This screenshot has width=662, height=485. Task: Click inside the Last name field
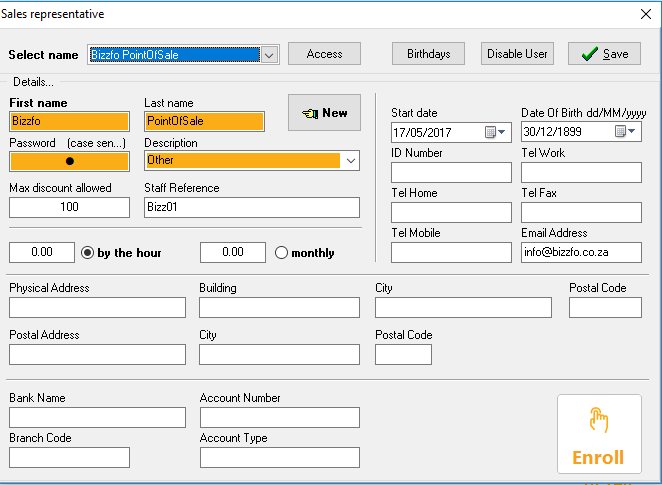click(x=204, y=121)
